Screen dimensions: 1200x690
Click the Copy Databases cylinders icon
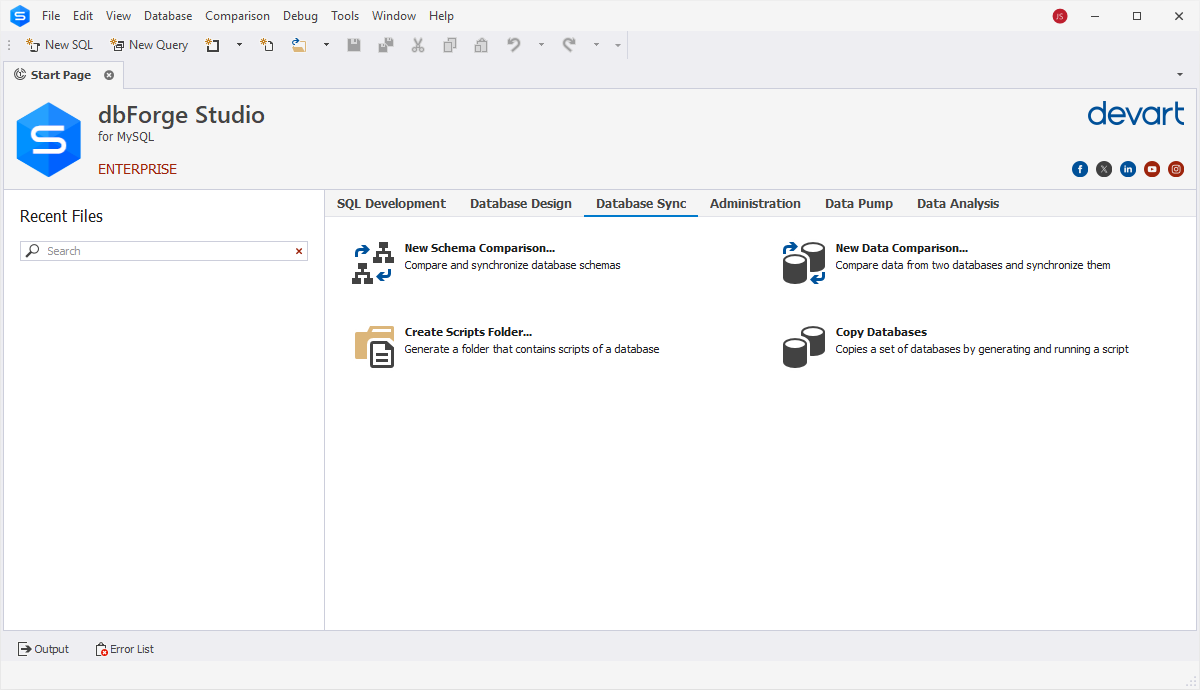[804, 347]
